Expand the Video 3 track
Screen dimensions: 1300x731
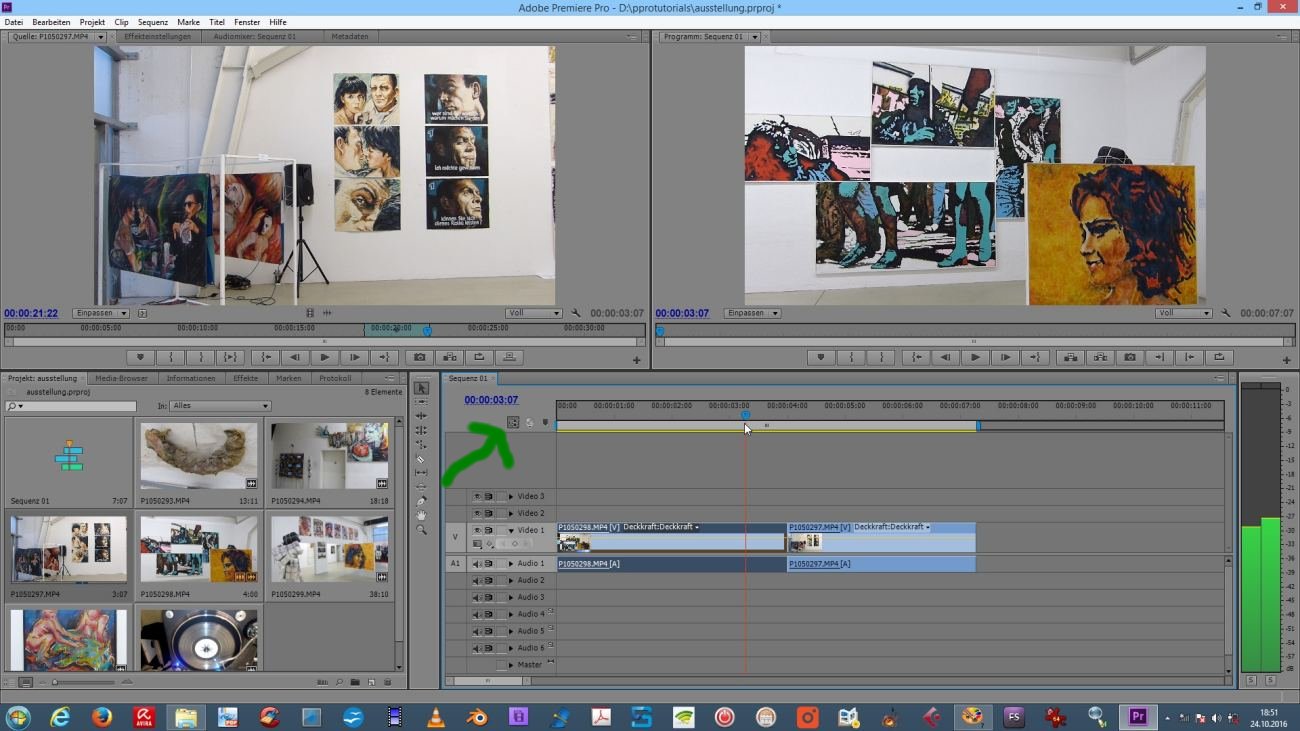pos(511,496)
